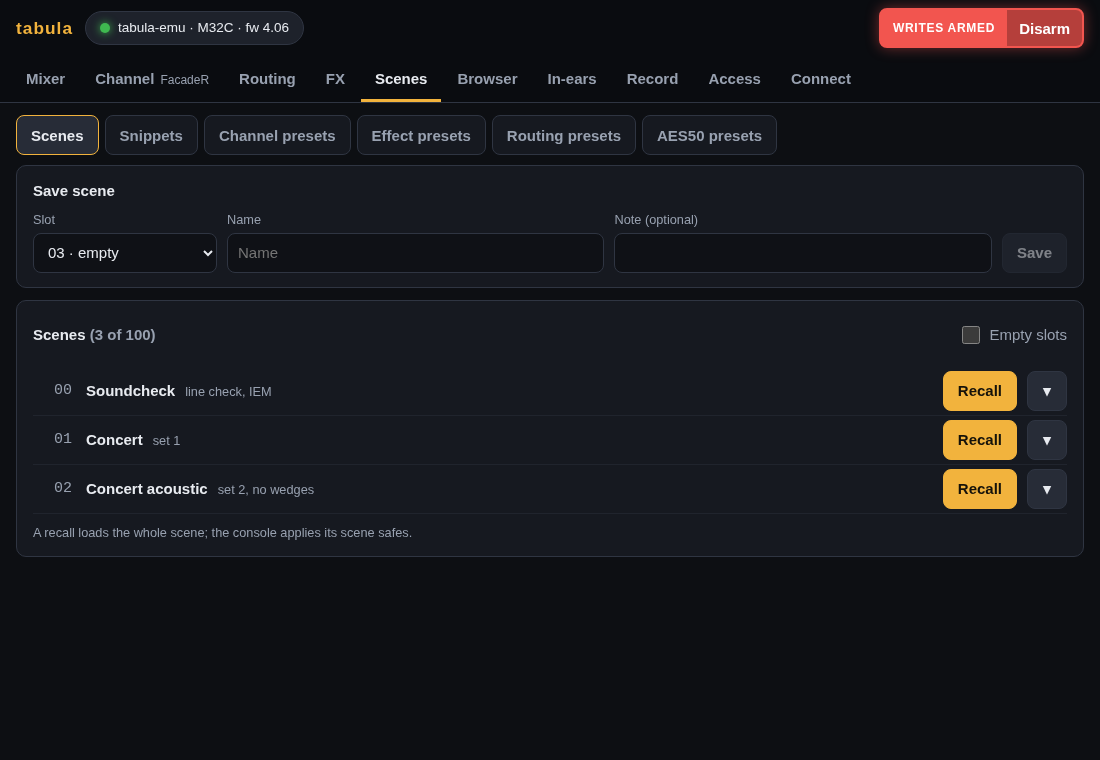The height and width of the screenshot is (760, 1100).
Task: Recall the Soundcheck scene
Action: coord(979,391)
